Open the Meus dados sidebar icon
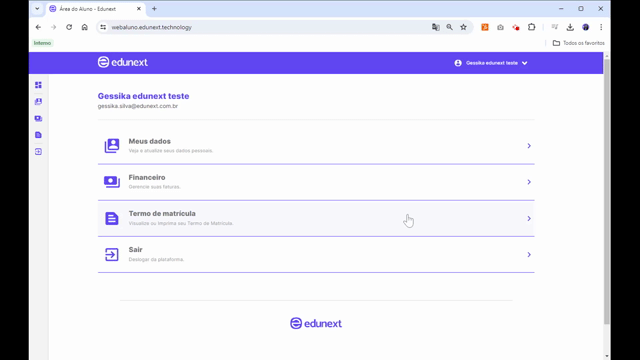Image resolution: width=640 pixels, height=360 pixels. 38,102
